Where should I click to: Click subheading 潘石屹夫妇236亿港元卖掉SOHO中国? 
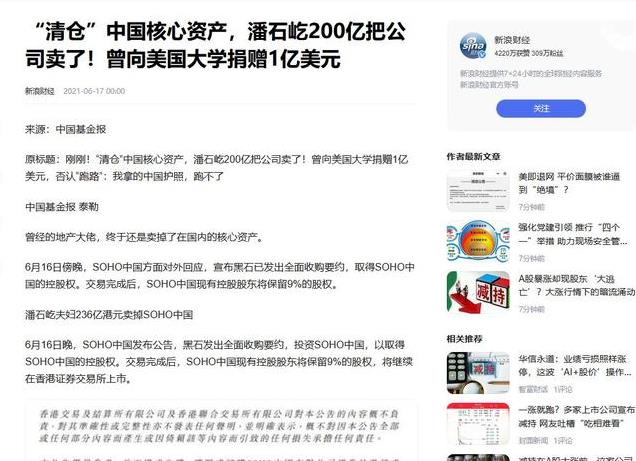pos(109,315)
